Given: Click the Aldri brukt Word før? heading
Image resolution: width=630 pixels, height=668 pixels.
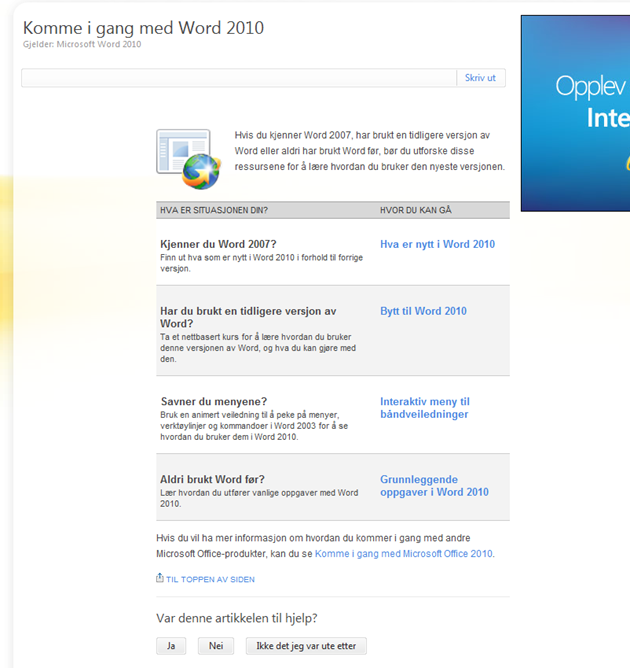Looking at the screenshot, I should (212, 480).
